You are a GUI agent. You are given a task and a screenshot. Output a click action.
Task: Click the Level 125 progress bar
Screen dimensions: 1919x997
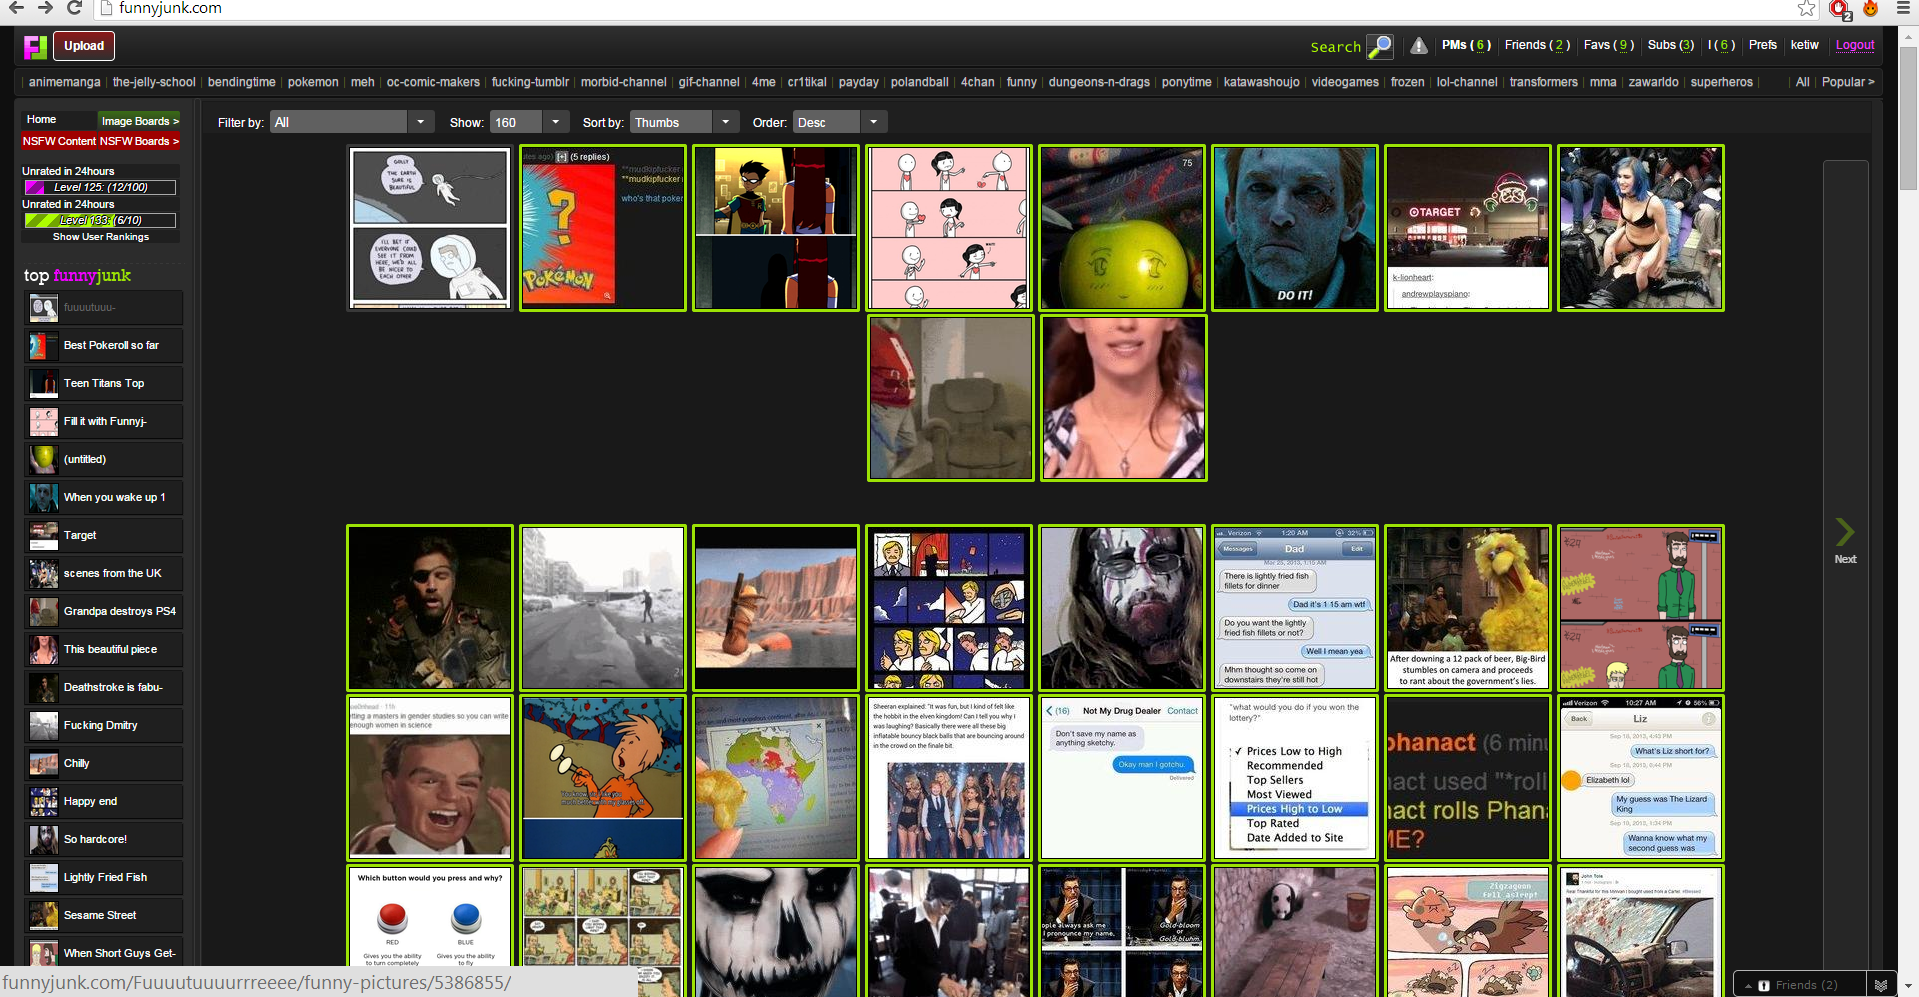[100, 187]
